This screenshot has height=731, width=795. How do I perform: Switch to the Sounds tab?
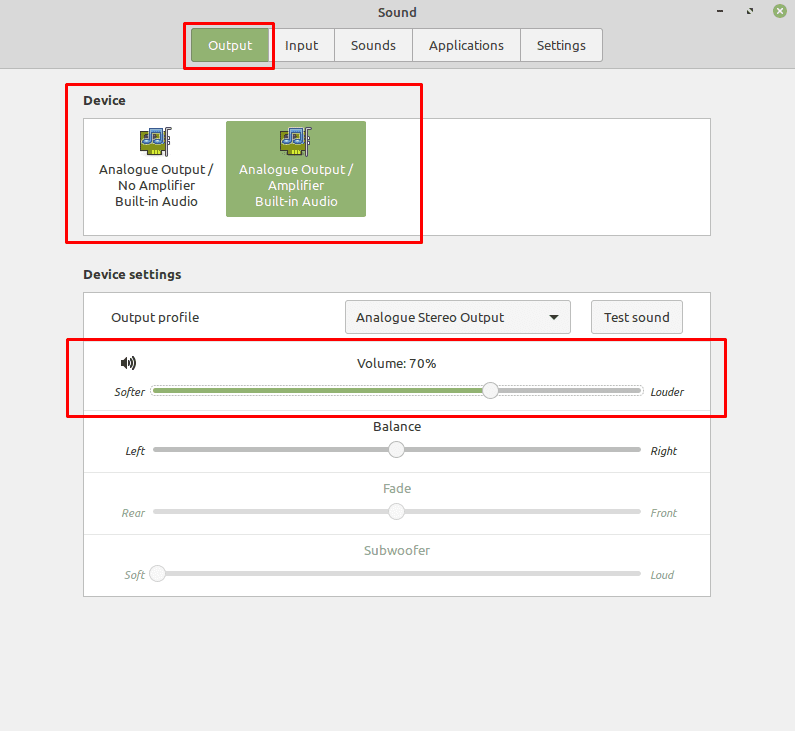374,46
